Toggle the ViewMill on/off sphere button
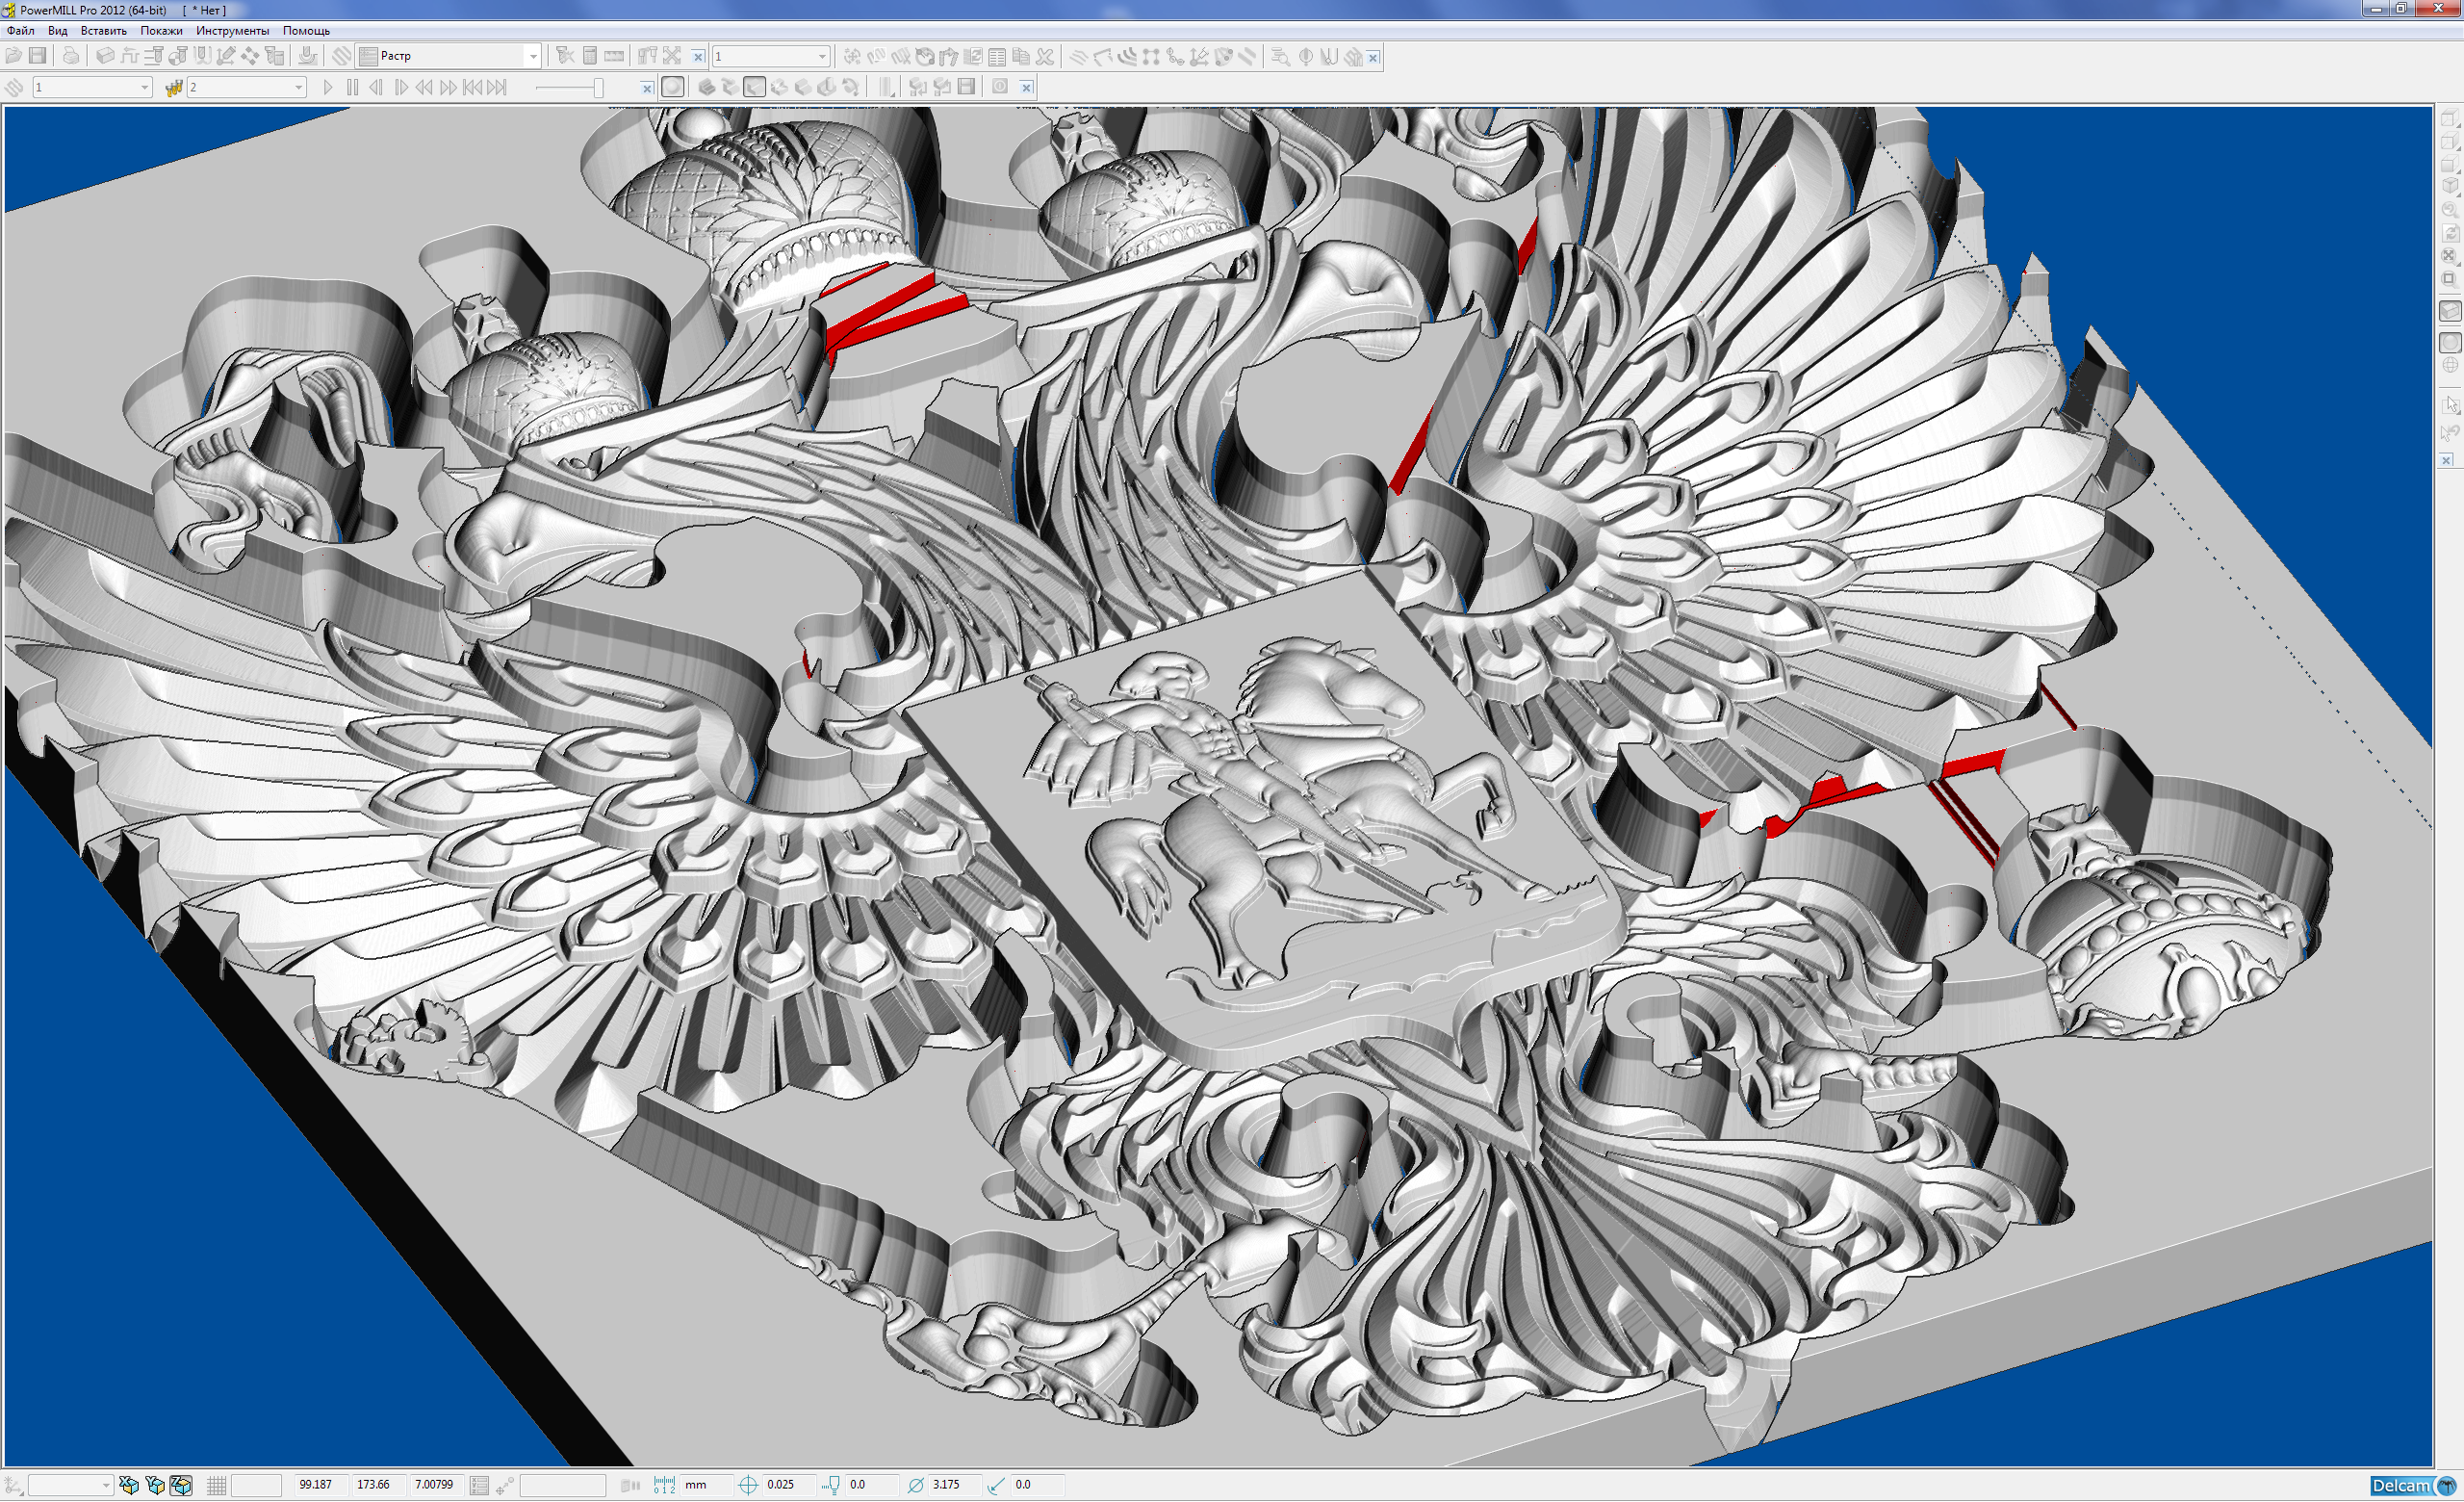The width and height of the screenshot is (2464, 1502). [673, 87]
